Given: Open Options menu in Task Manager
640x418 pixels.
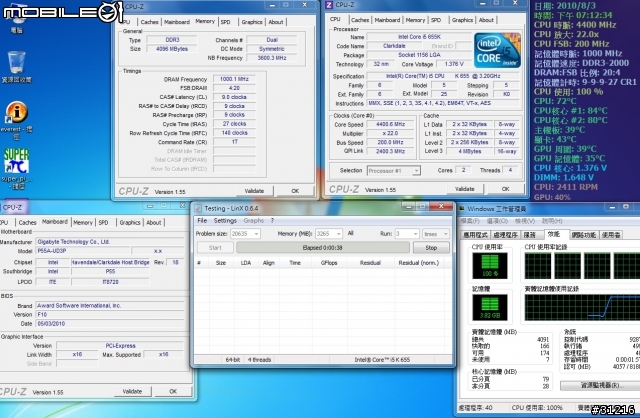Looking at the screenshot, I should click(497, 221).
